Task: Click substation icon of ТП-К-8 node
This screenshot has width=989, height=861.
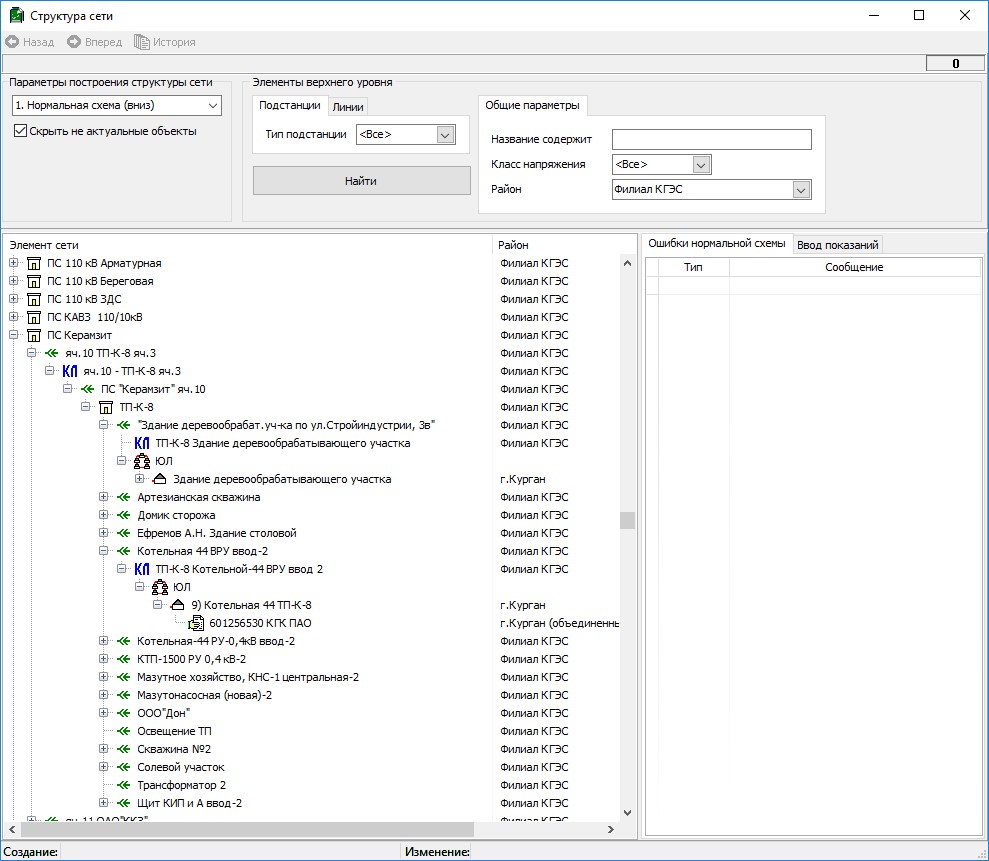Action: 106,407
